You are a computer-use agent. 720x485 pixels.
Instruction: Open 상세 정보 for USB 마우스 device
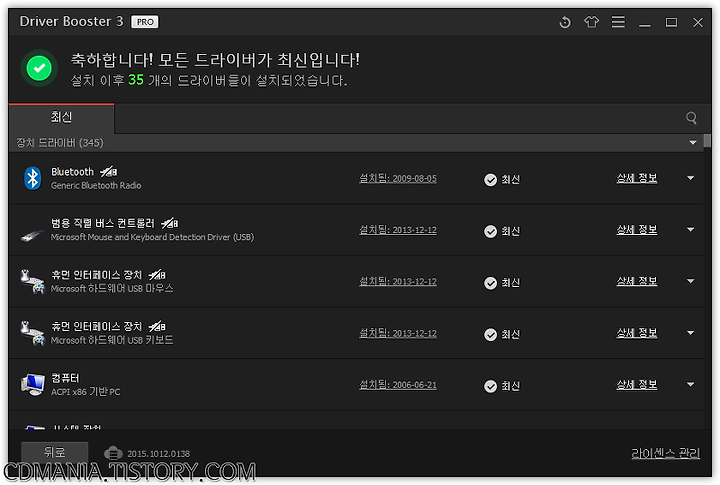[x=636, y=281]
